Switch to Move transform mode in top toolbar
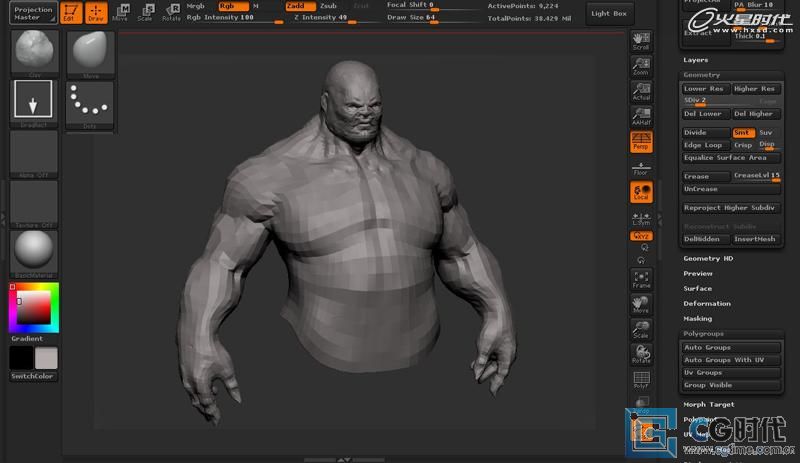The width and height of the screenshot is (800, 463). tap(120, 13)
